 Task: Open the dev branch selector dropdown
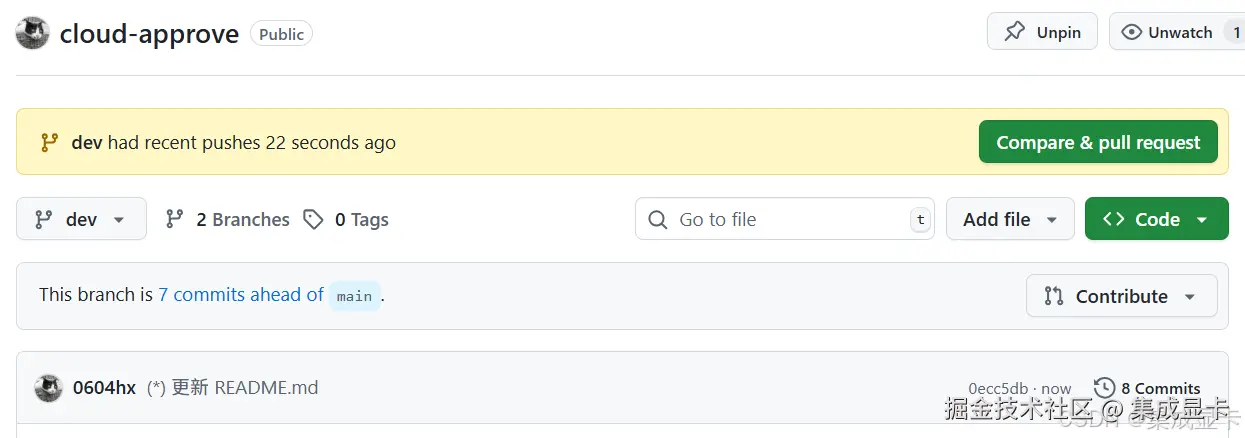point(81,219)
